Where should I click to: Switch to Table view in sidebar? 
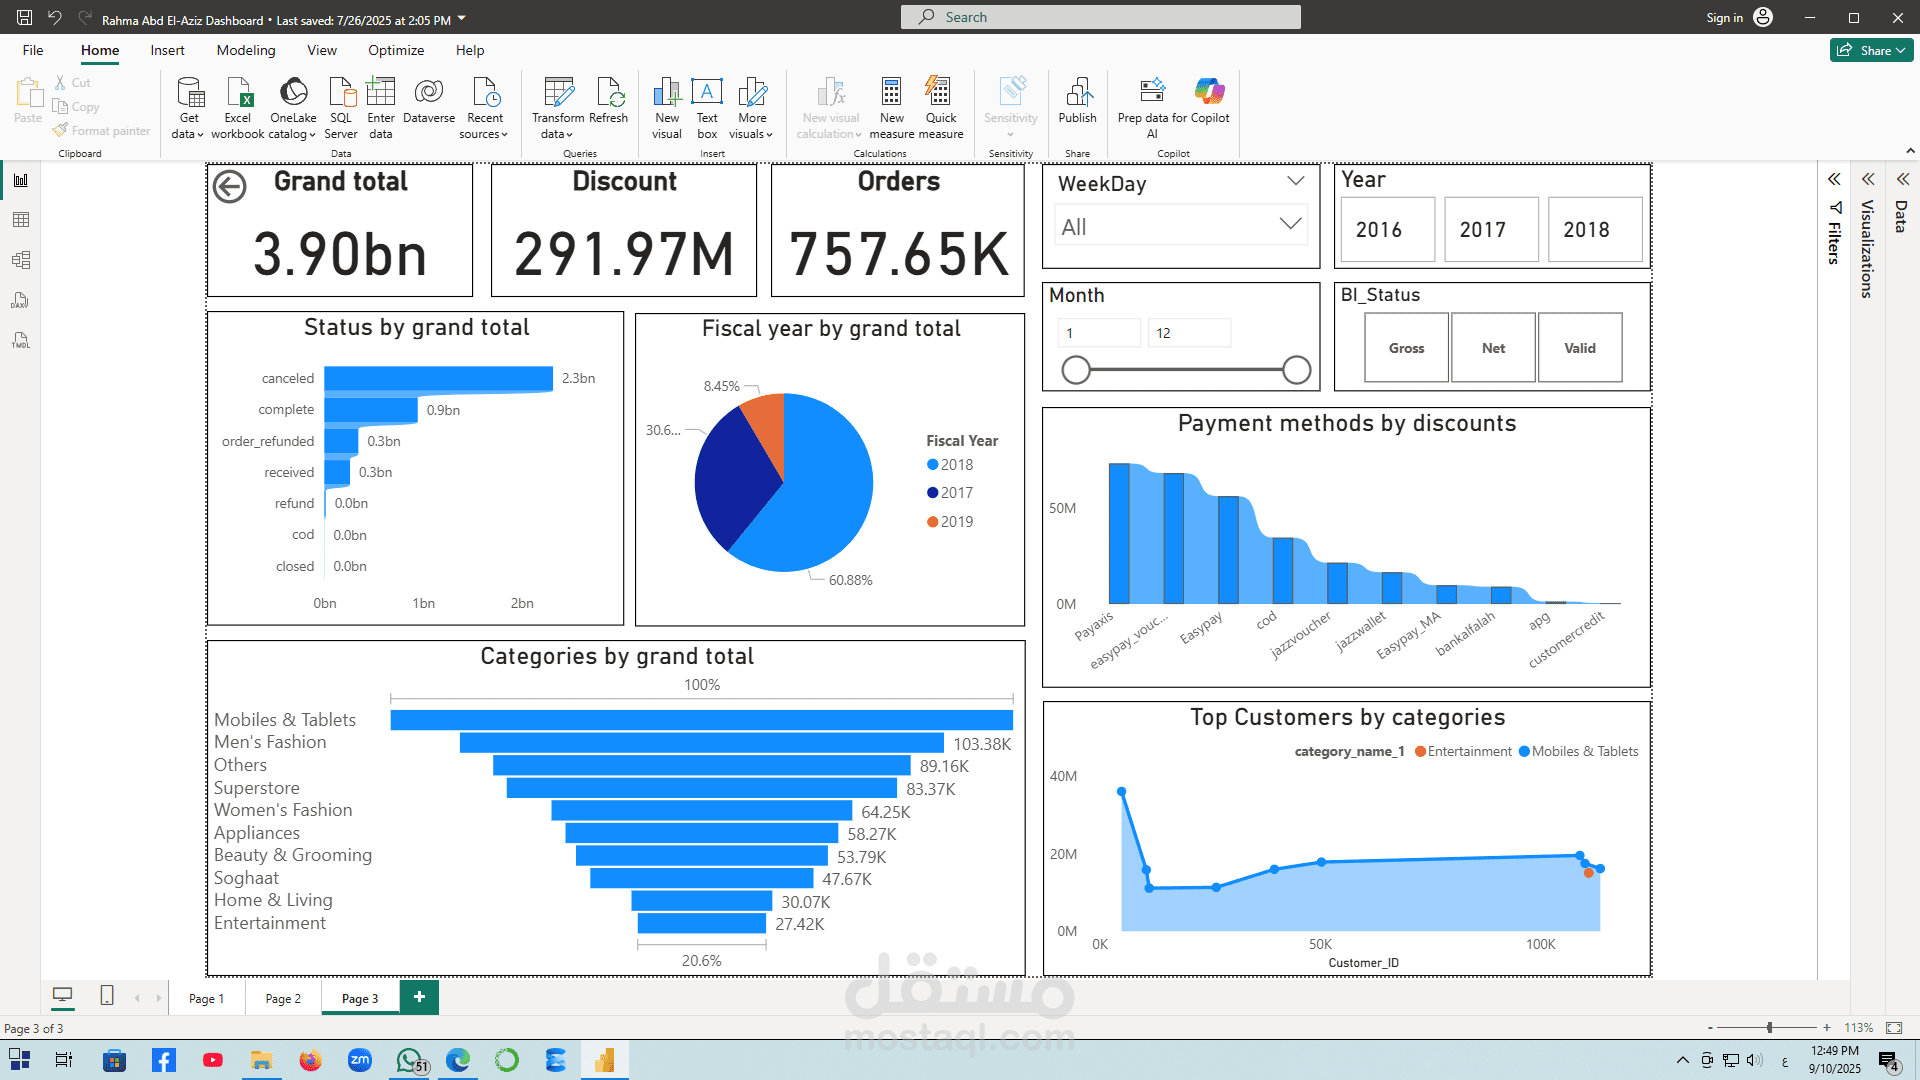(x=21, y=220)
